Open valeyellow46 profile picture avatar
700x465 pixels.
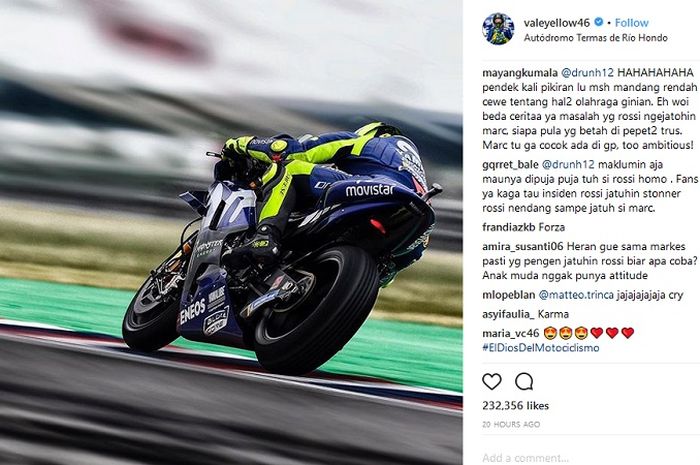point(498,29)
